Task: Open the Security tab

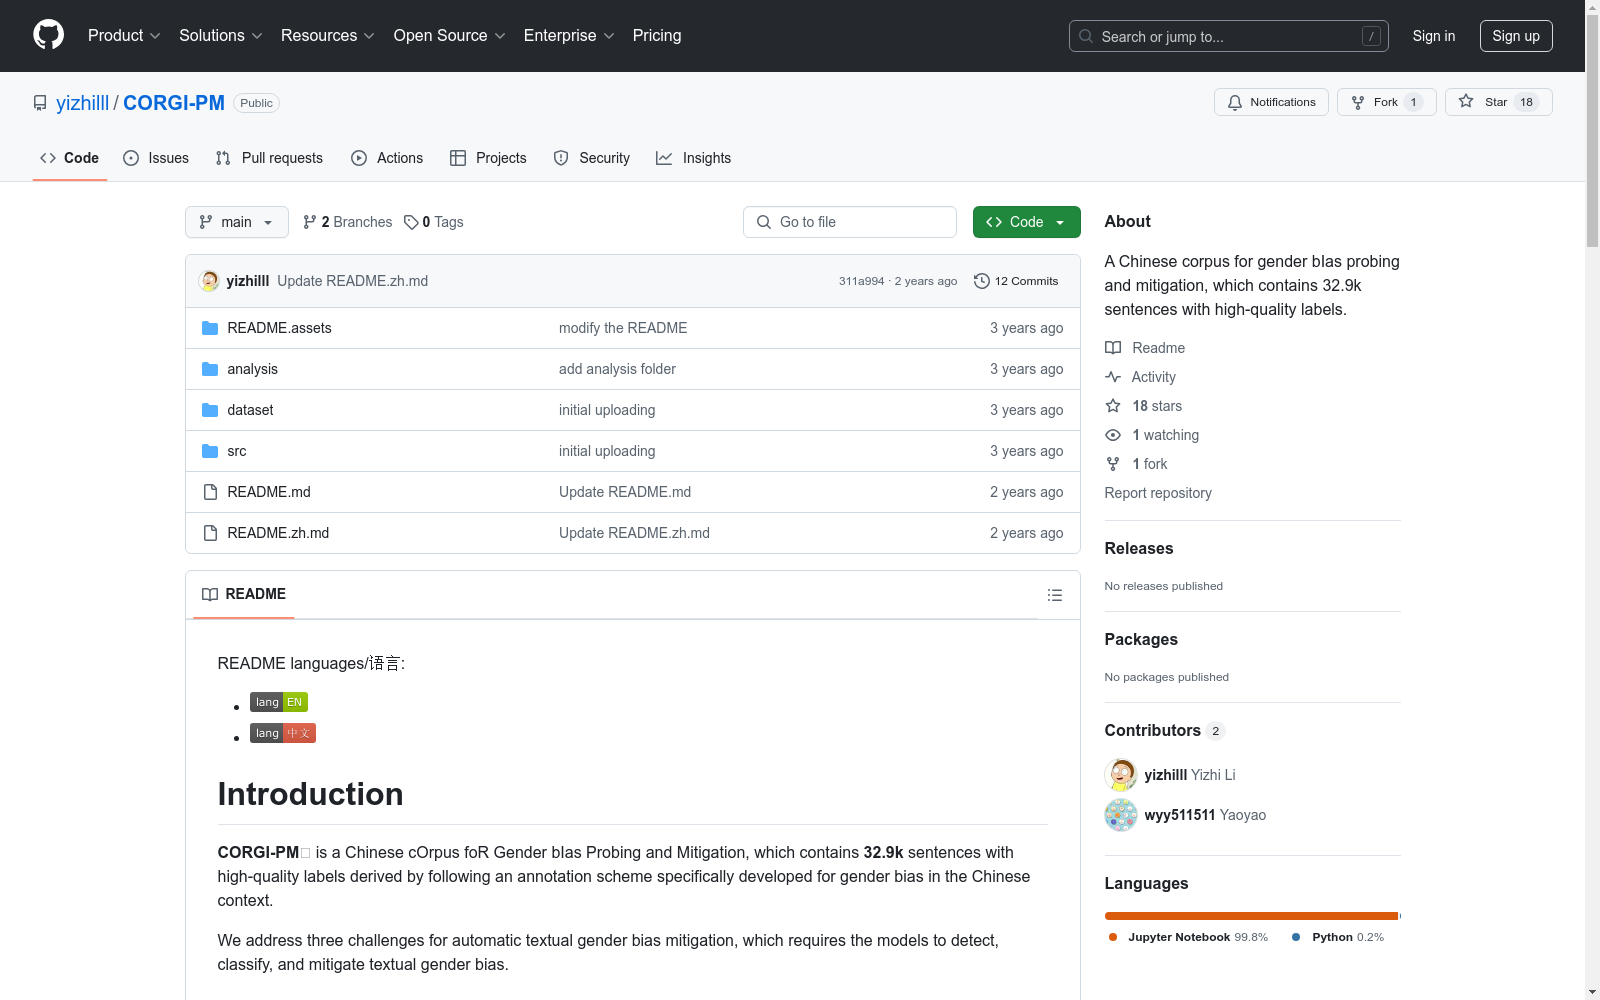Action: point(592,158)
